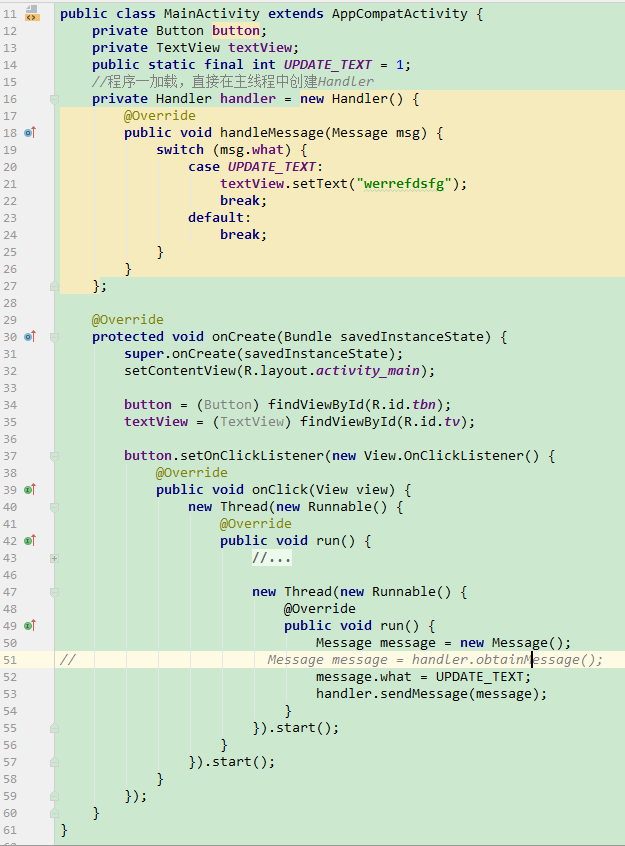Click the related XML file icon beside line 11
The width and height of the screenshot is (625, 846).
(32, 13)
